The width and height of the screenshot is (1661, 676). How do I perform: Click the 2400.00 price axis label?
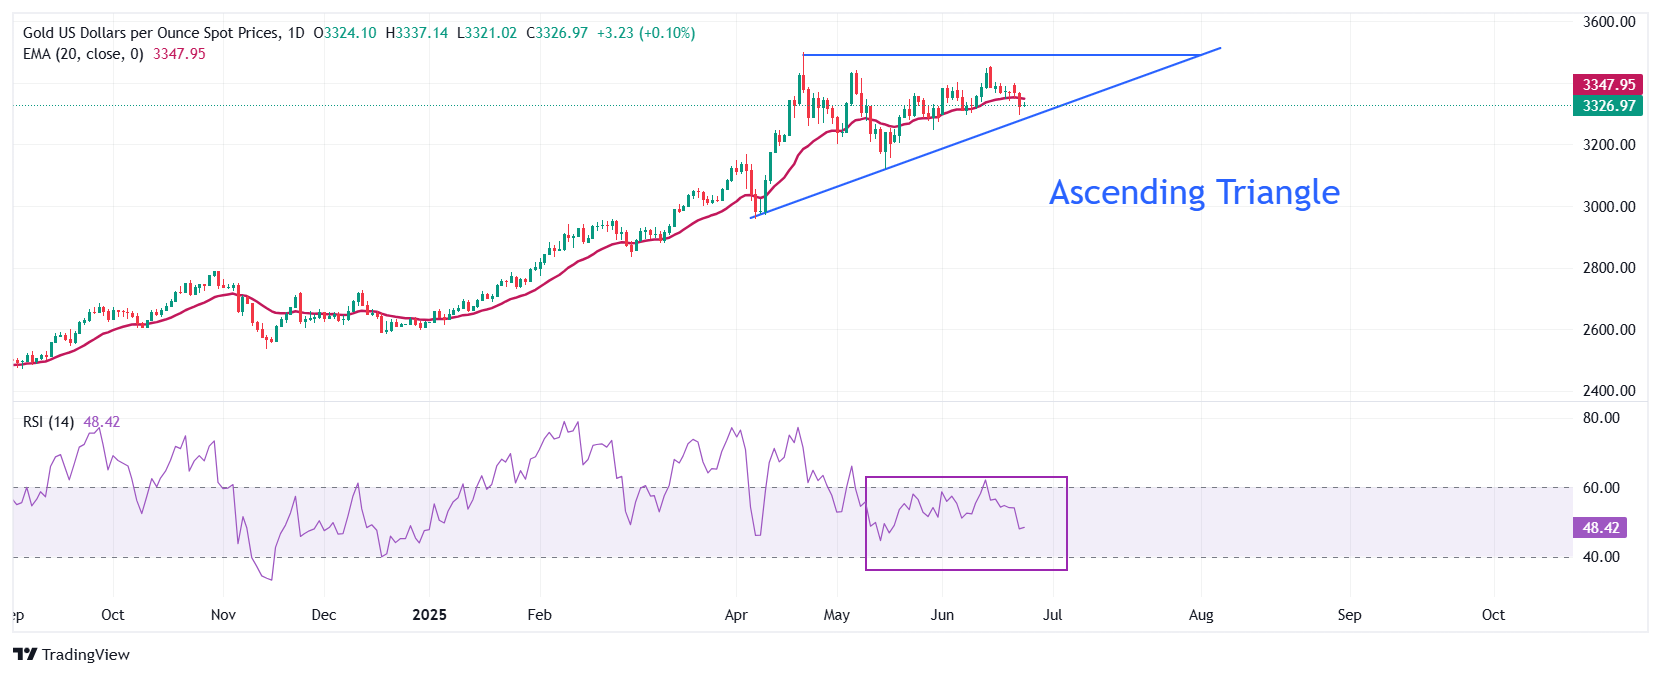[1608, 391]
